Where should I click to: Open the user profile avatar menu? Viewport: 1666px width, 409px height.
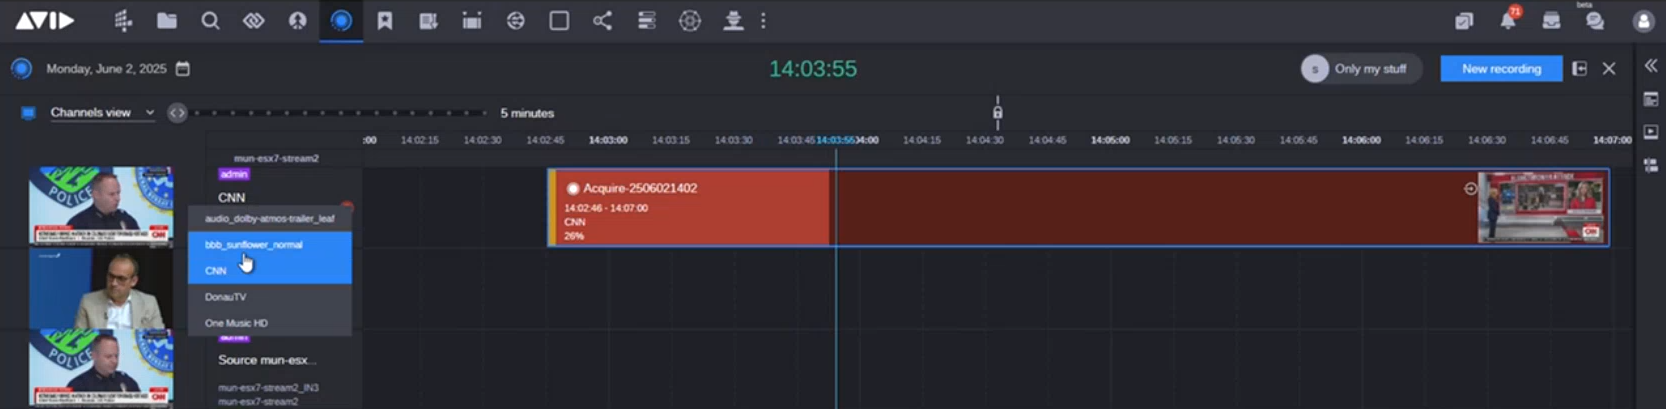pos(1643,21)
